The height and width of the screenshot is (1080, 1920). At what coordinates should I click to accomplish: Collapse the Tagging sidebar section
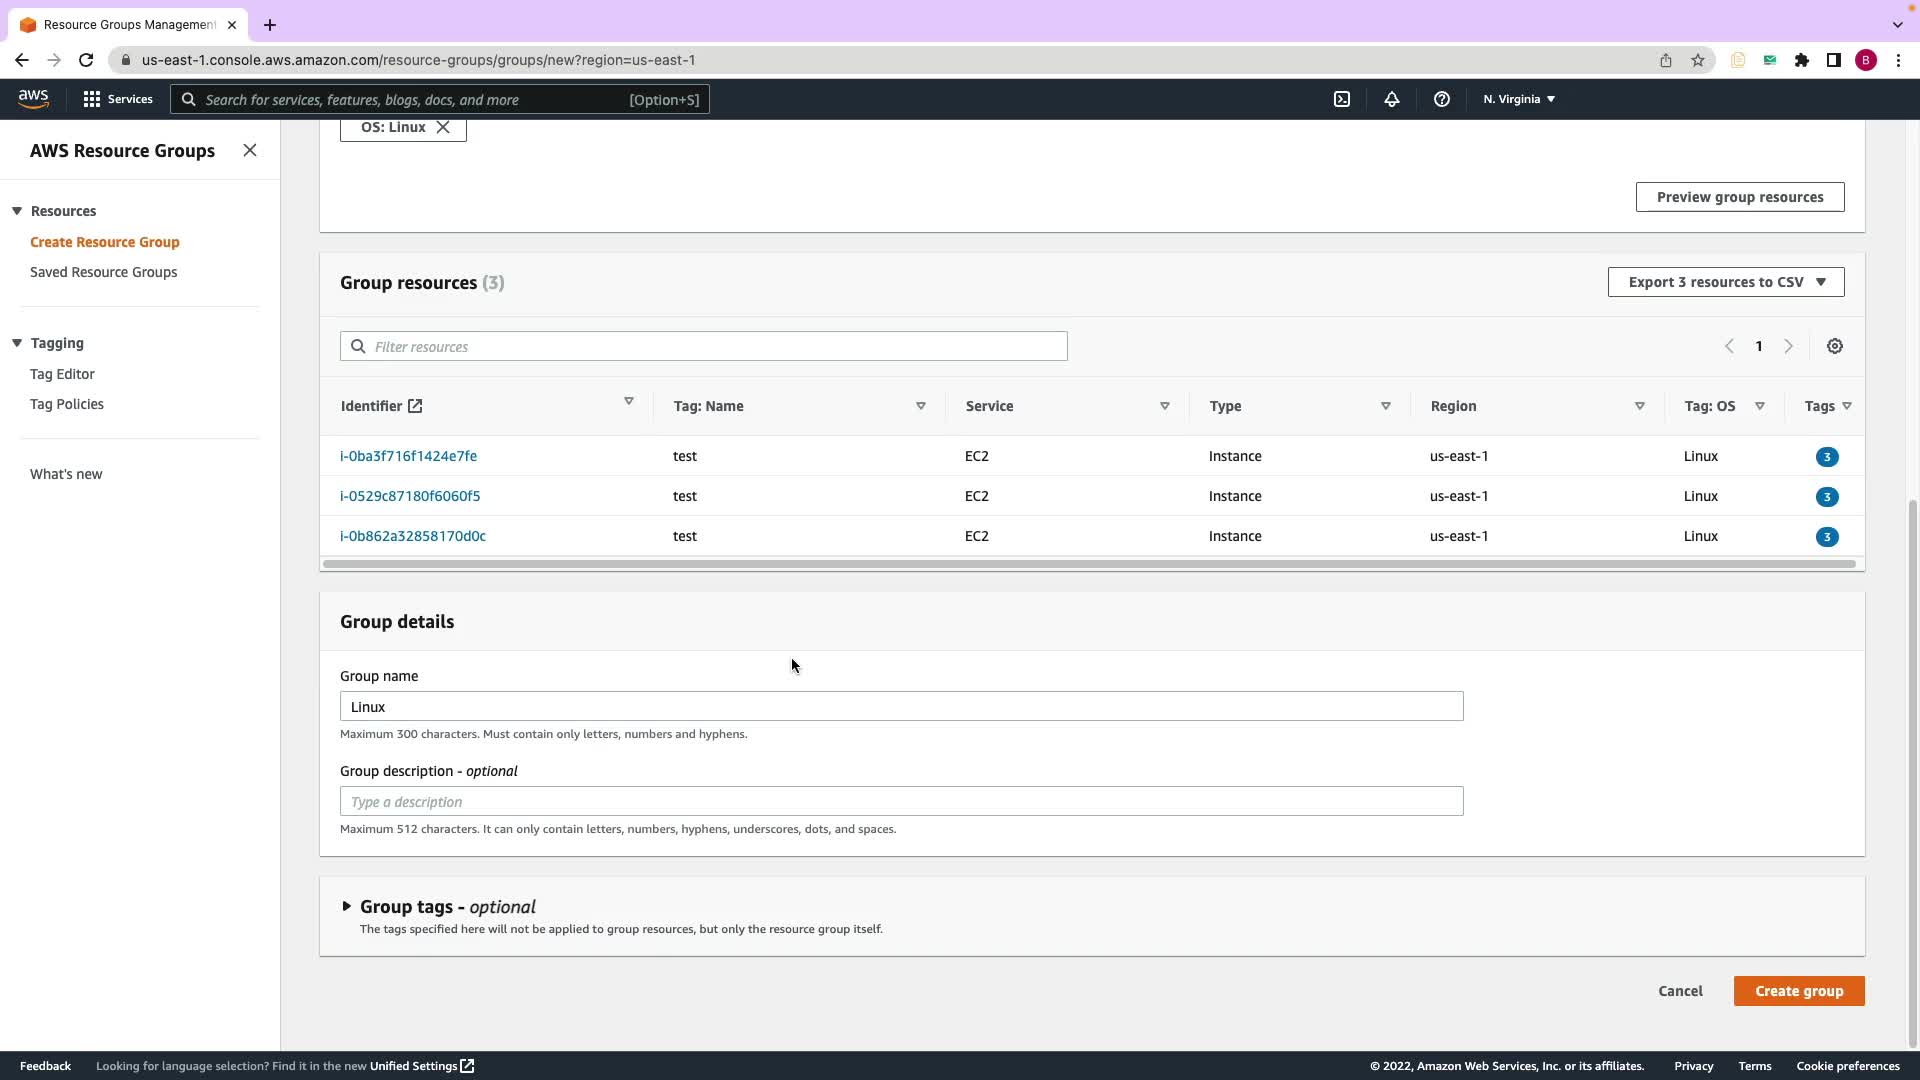coord(17,343)
